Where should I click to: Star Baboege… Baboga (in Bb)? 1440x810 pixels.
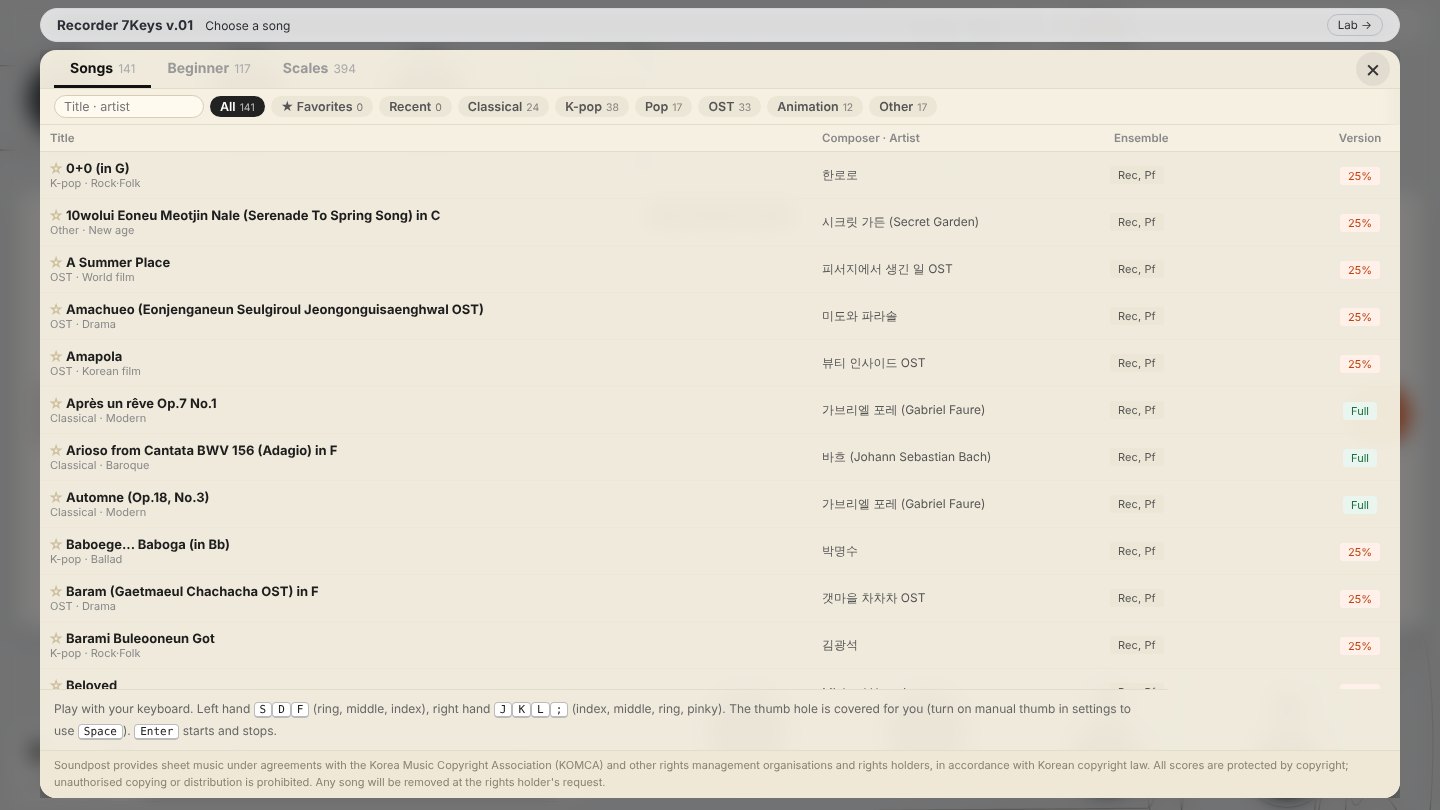tap(56, 544)
